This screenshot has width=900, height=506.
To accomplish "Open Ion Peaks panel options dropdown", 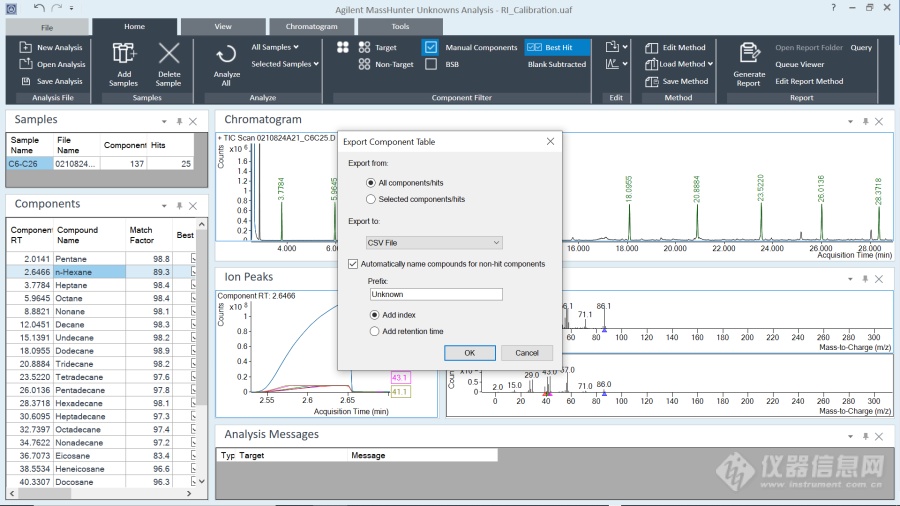I will [x=850, y=279].
